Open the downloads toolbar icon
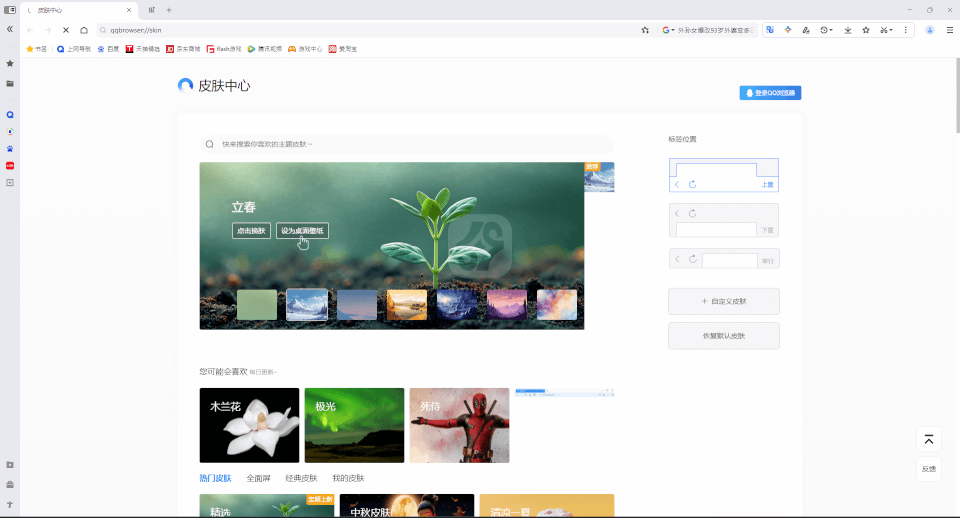 (x=848, y=30)
